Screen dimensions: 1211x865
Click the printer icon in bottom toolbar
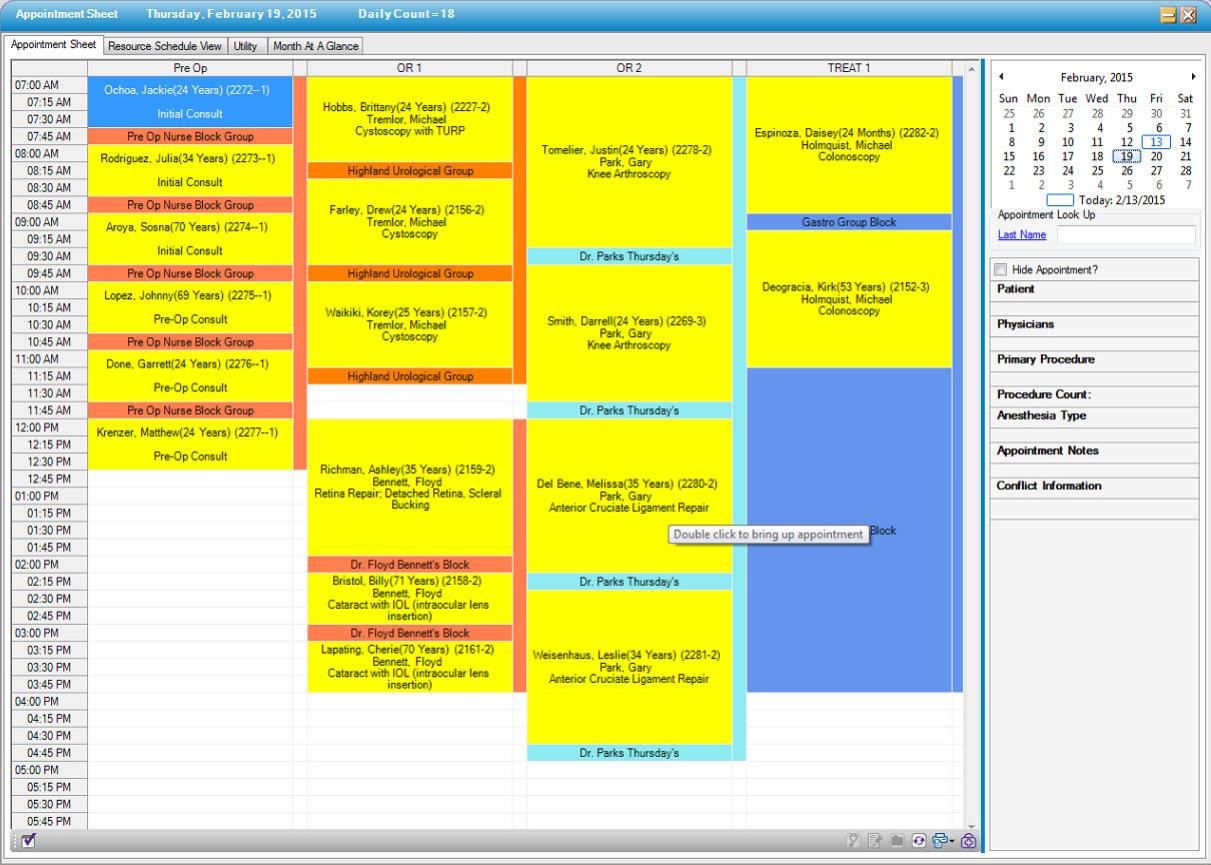[x=938, y=841]
